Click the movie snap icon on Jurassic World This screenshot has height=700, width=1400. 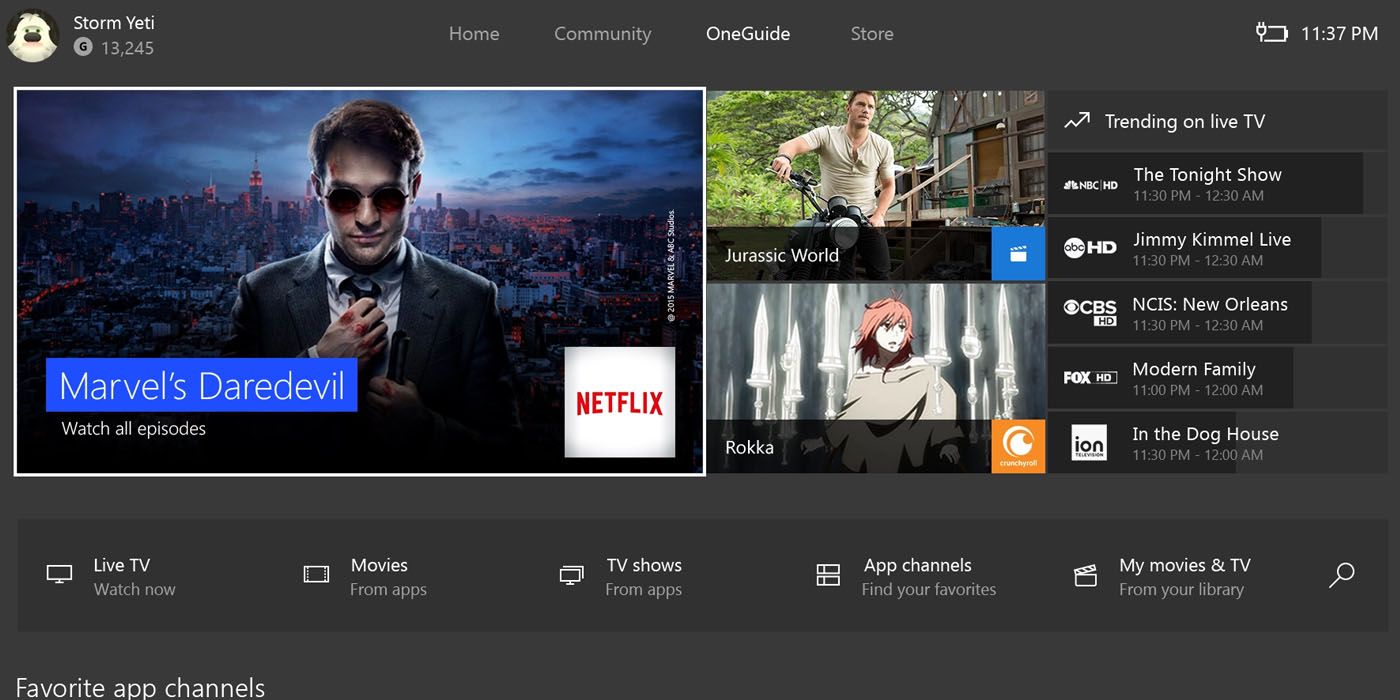coord(1021,253)
